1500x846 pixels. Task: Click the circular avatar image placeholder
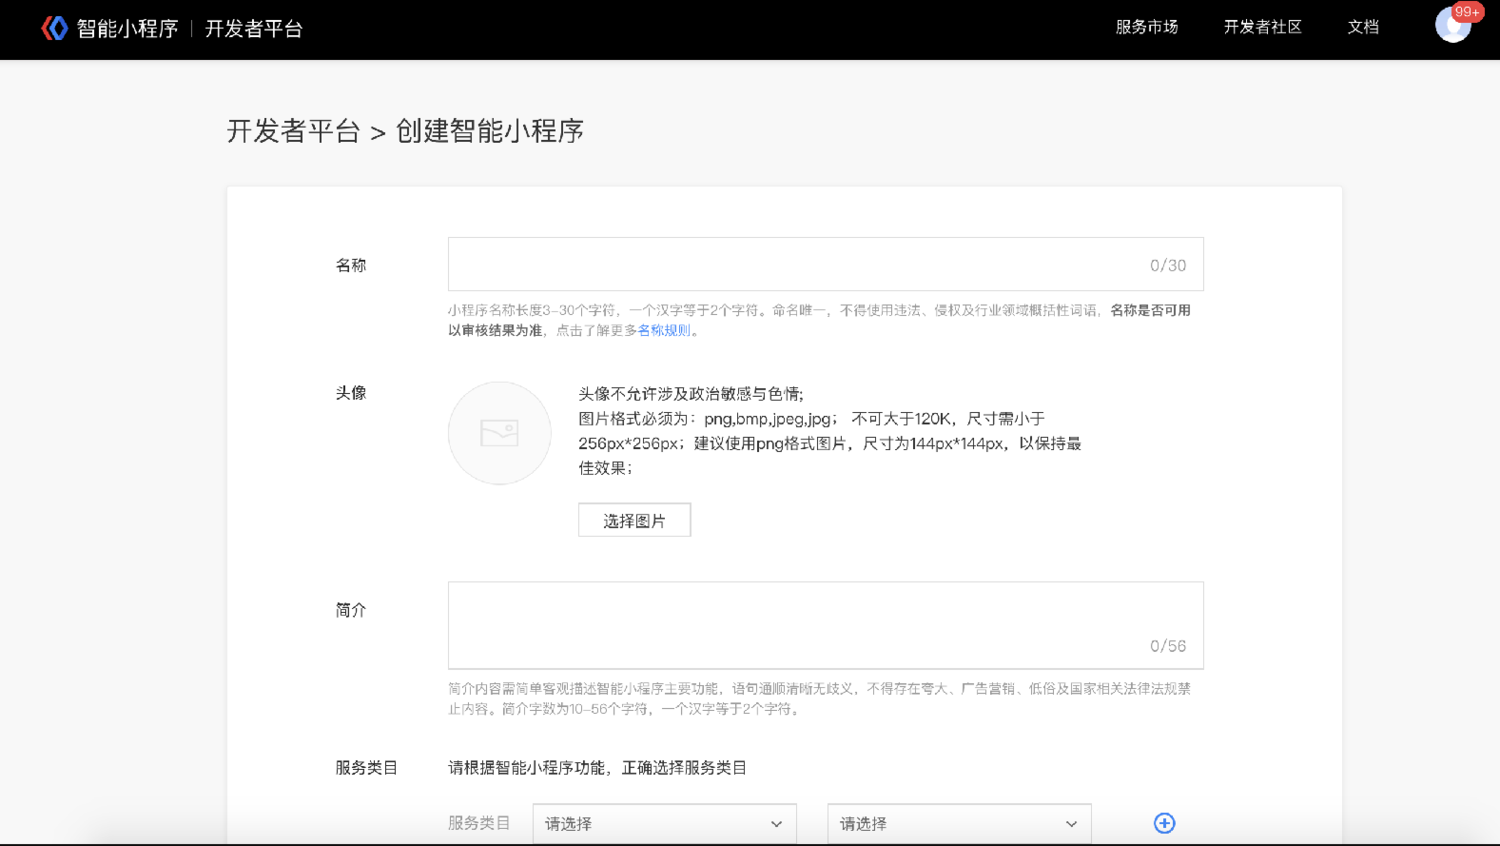click(x=499, y=433)
